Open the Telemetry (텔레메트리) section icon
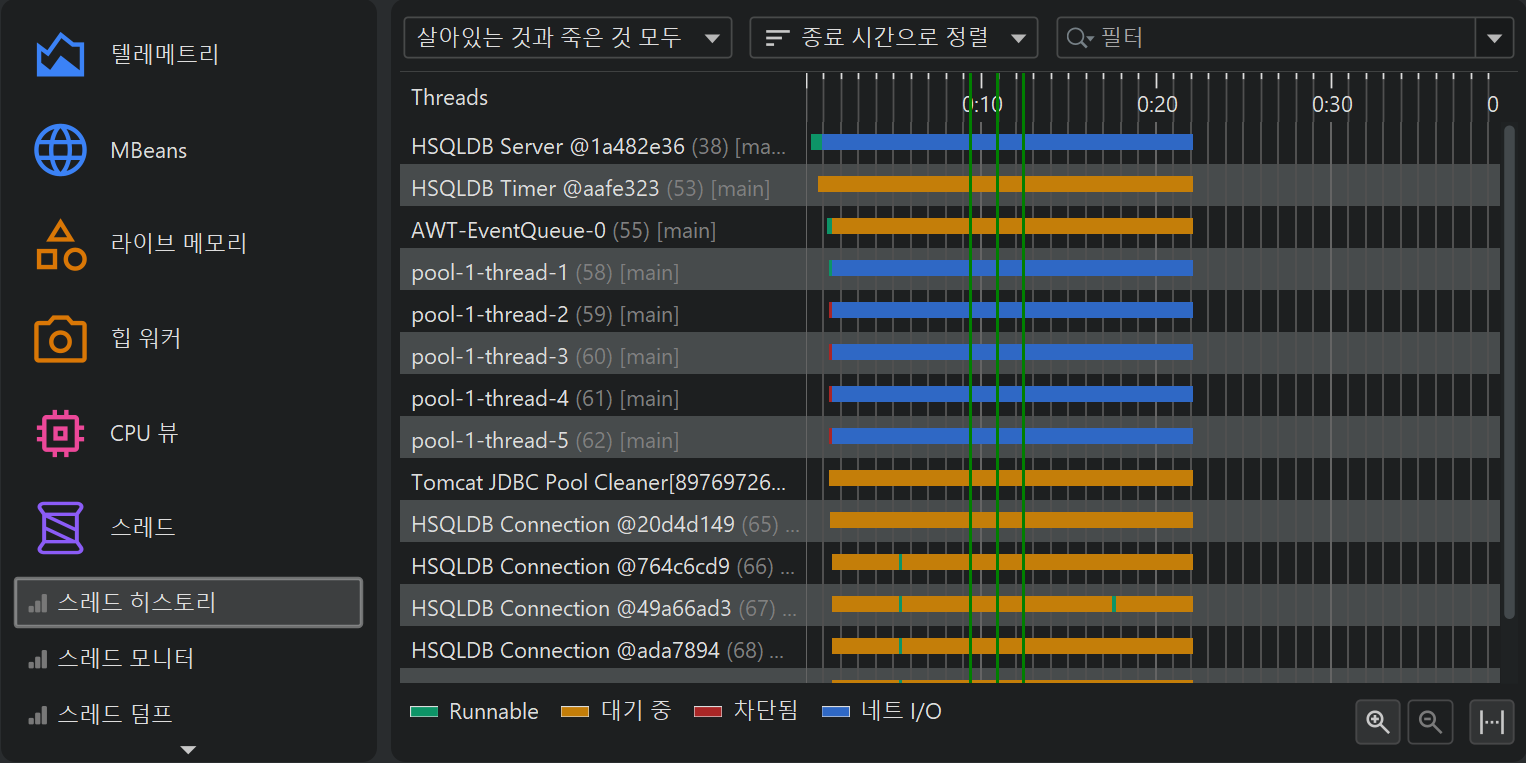This screenshot has height=763, width=1526. click(x=60, y=55)
